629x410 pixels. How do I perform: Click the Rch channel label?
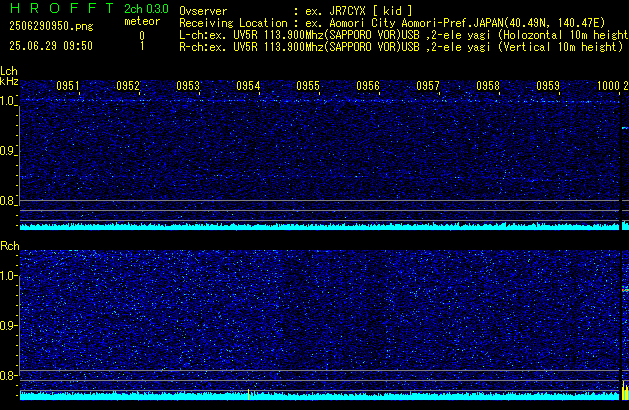click(x=10, y=246)
